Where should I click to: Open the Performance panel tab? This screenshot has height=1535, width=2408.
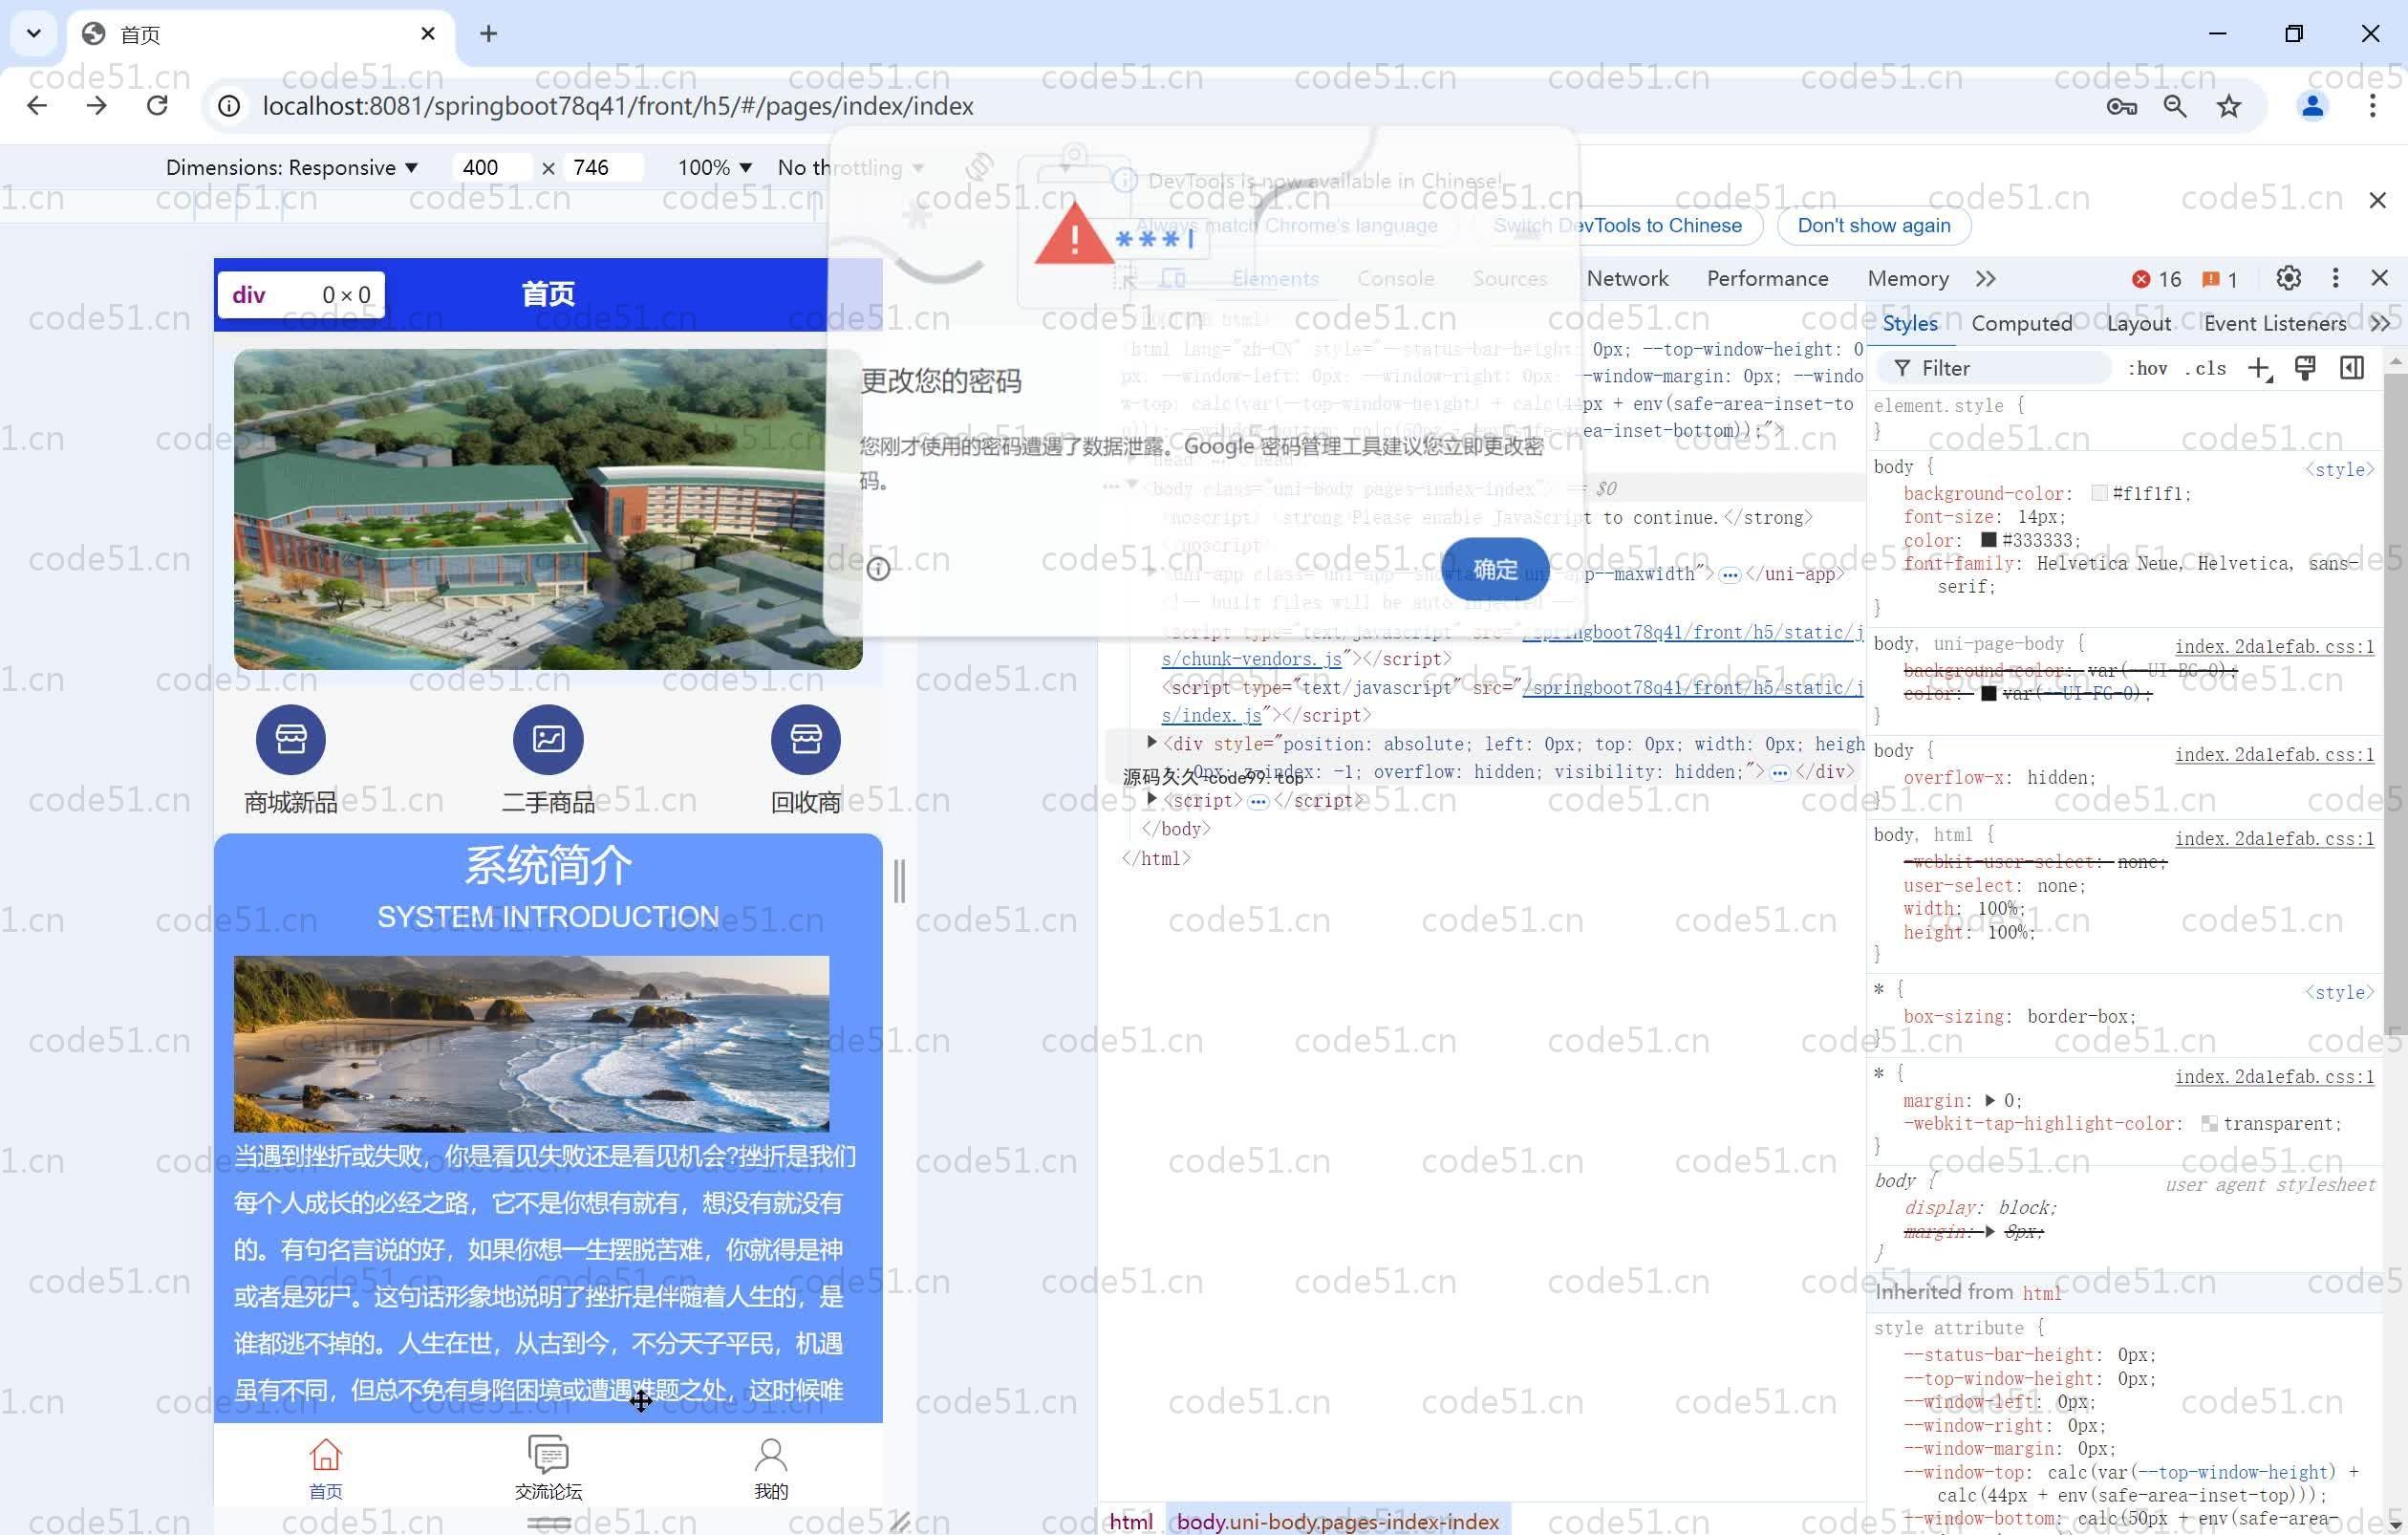1767,278
